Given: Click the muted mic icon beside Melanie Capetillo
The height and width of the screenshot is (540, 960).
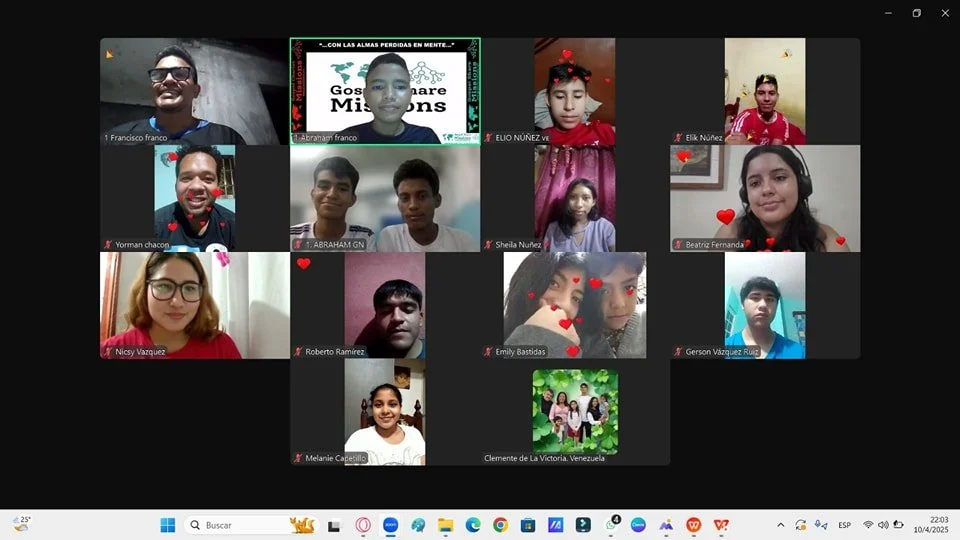Looking at the screenshot, I should pyautogui.click(x=299, y=458).
